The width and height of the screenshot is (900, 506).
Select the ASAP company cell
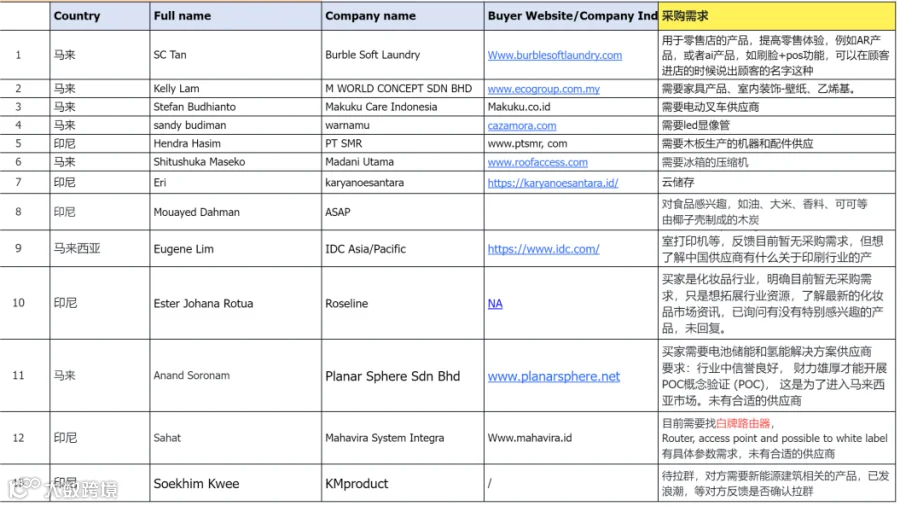click(x=403, y=212)
